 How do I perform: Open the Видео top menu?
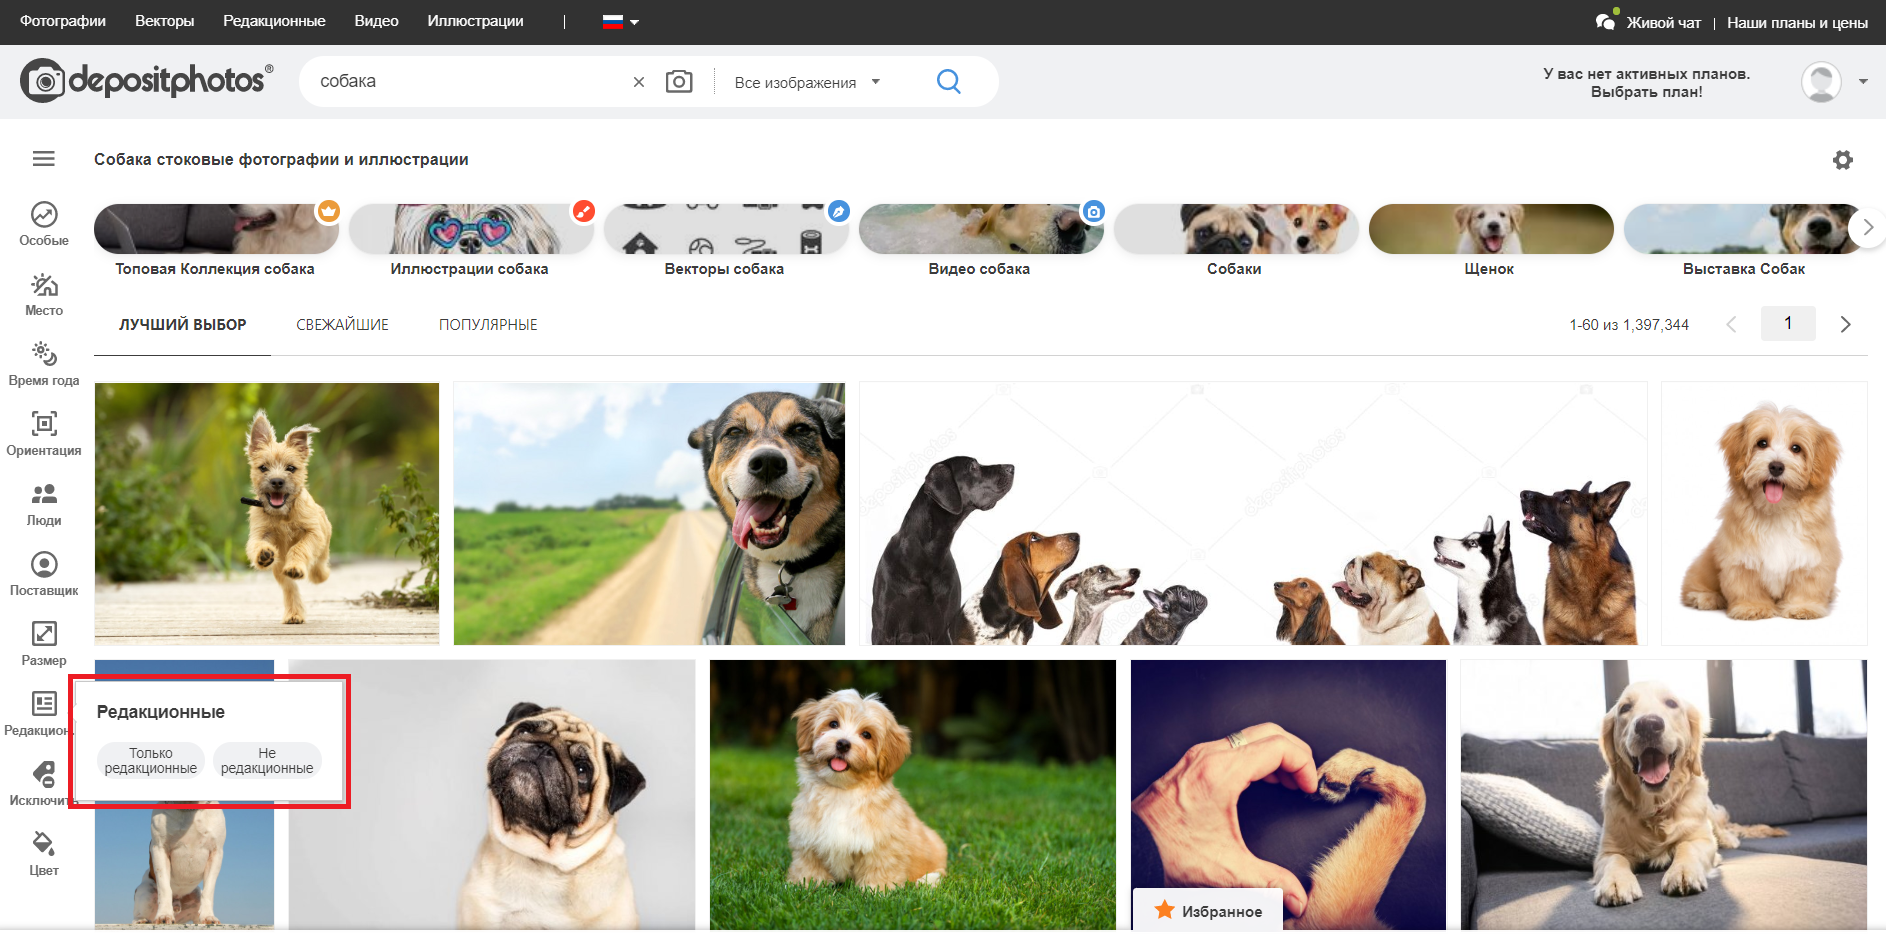[376, 21]
